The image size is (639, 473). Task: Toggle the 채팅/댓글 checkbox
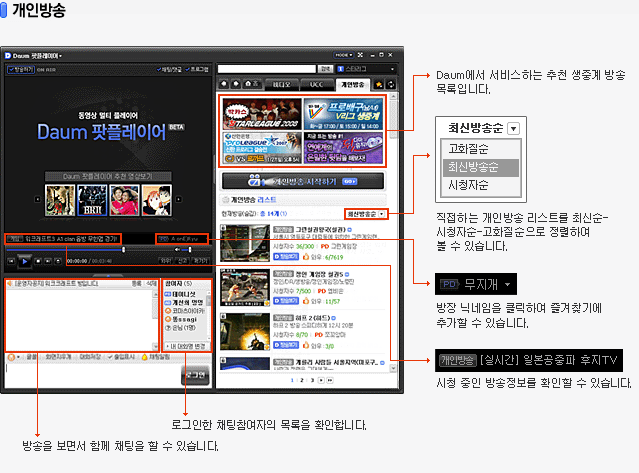pyautogui.click(x=169, y=70)
